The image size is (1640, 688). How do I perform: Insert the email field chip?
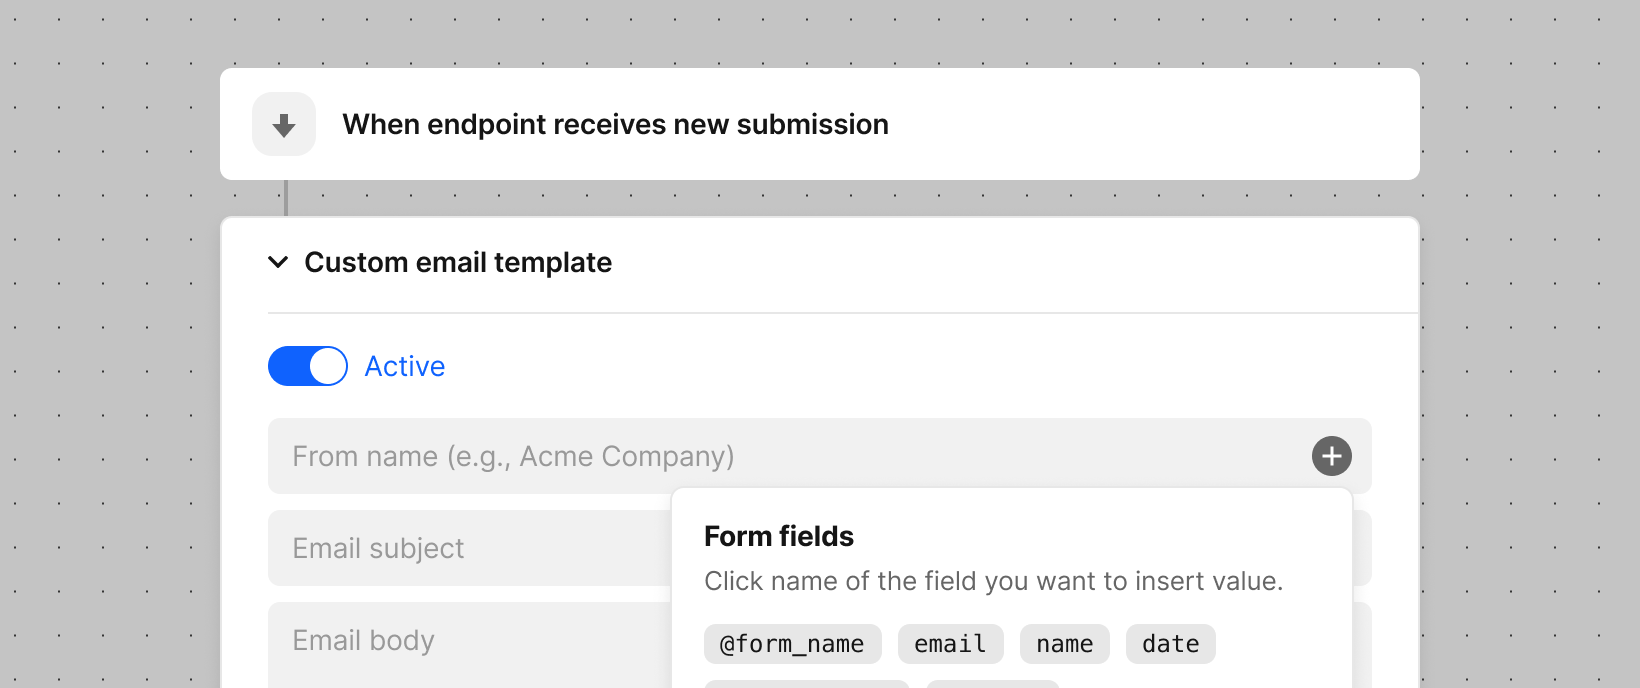click(951, 644)
